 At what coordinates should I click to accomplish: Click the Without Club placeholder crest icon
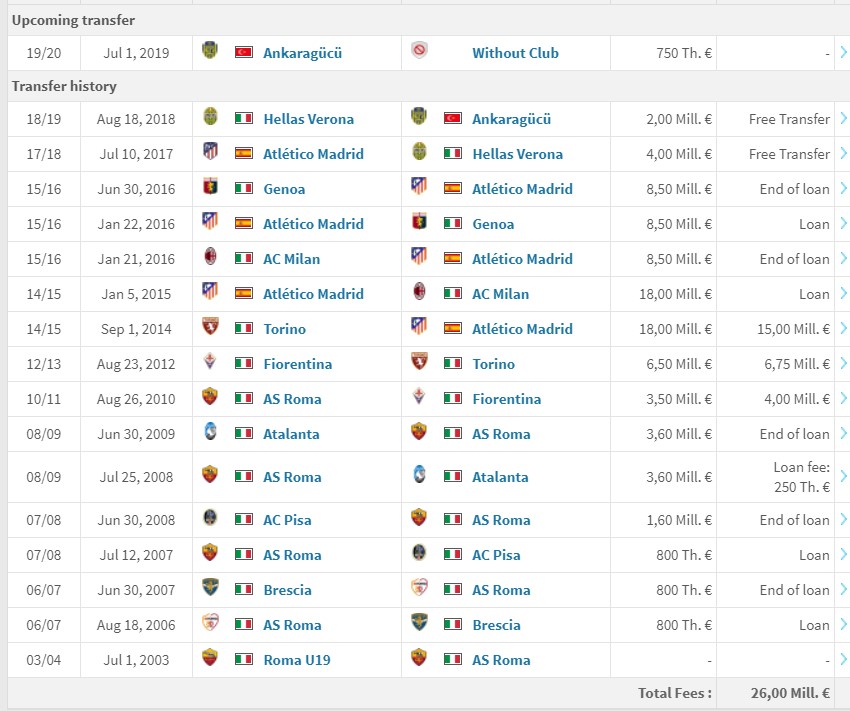[x=419, y=50]
